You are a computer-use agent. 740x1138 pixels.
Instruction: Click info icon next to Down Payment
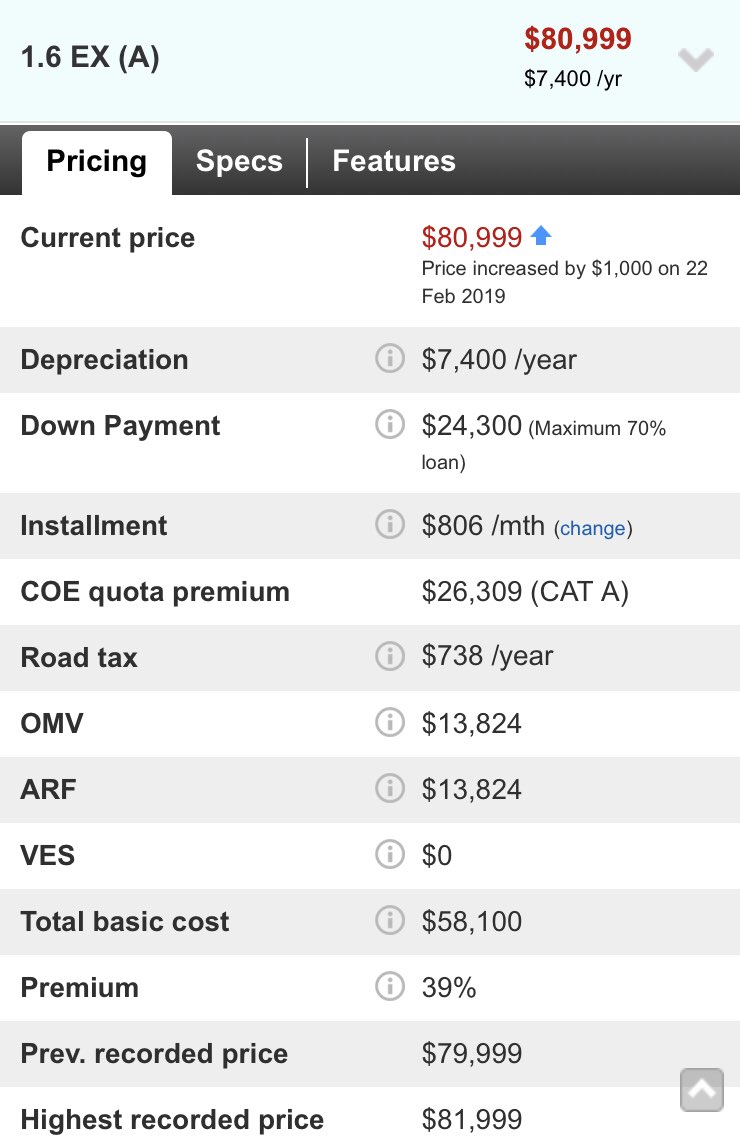pos(389,424)
